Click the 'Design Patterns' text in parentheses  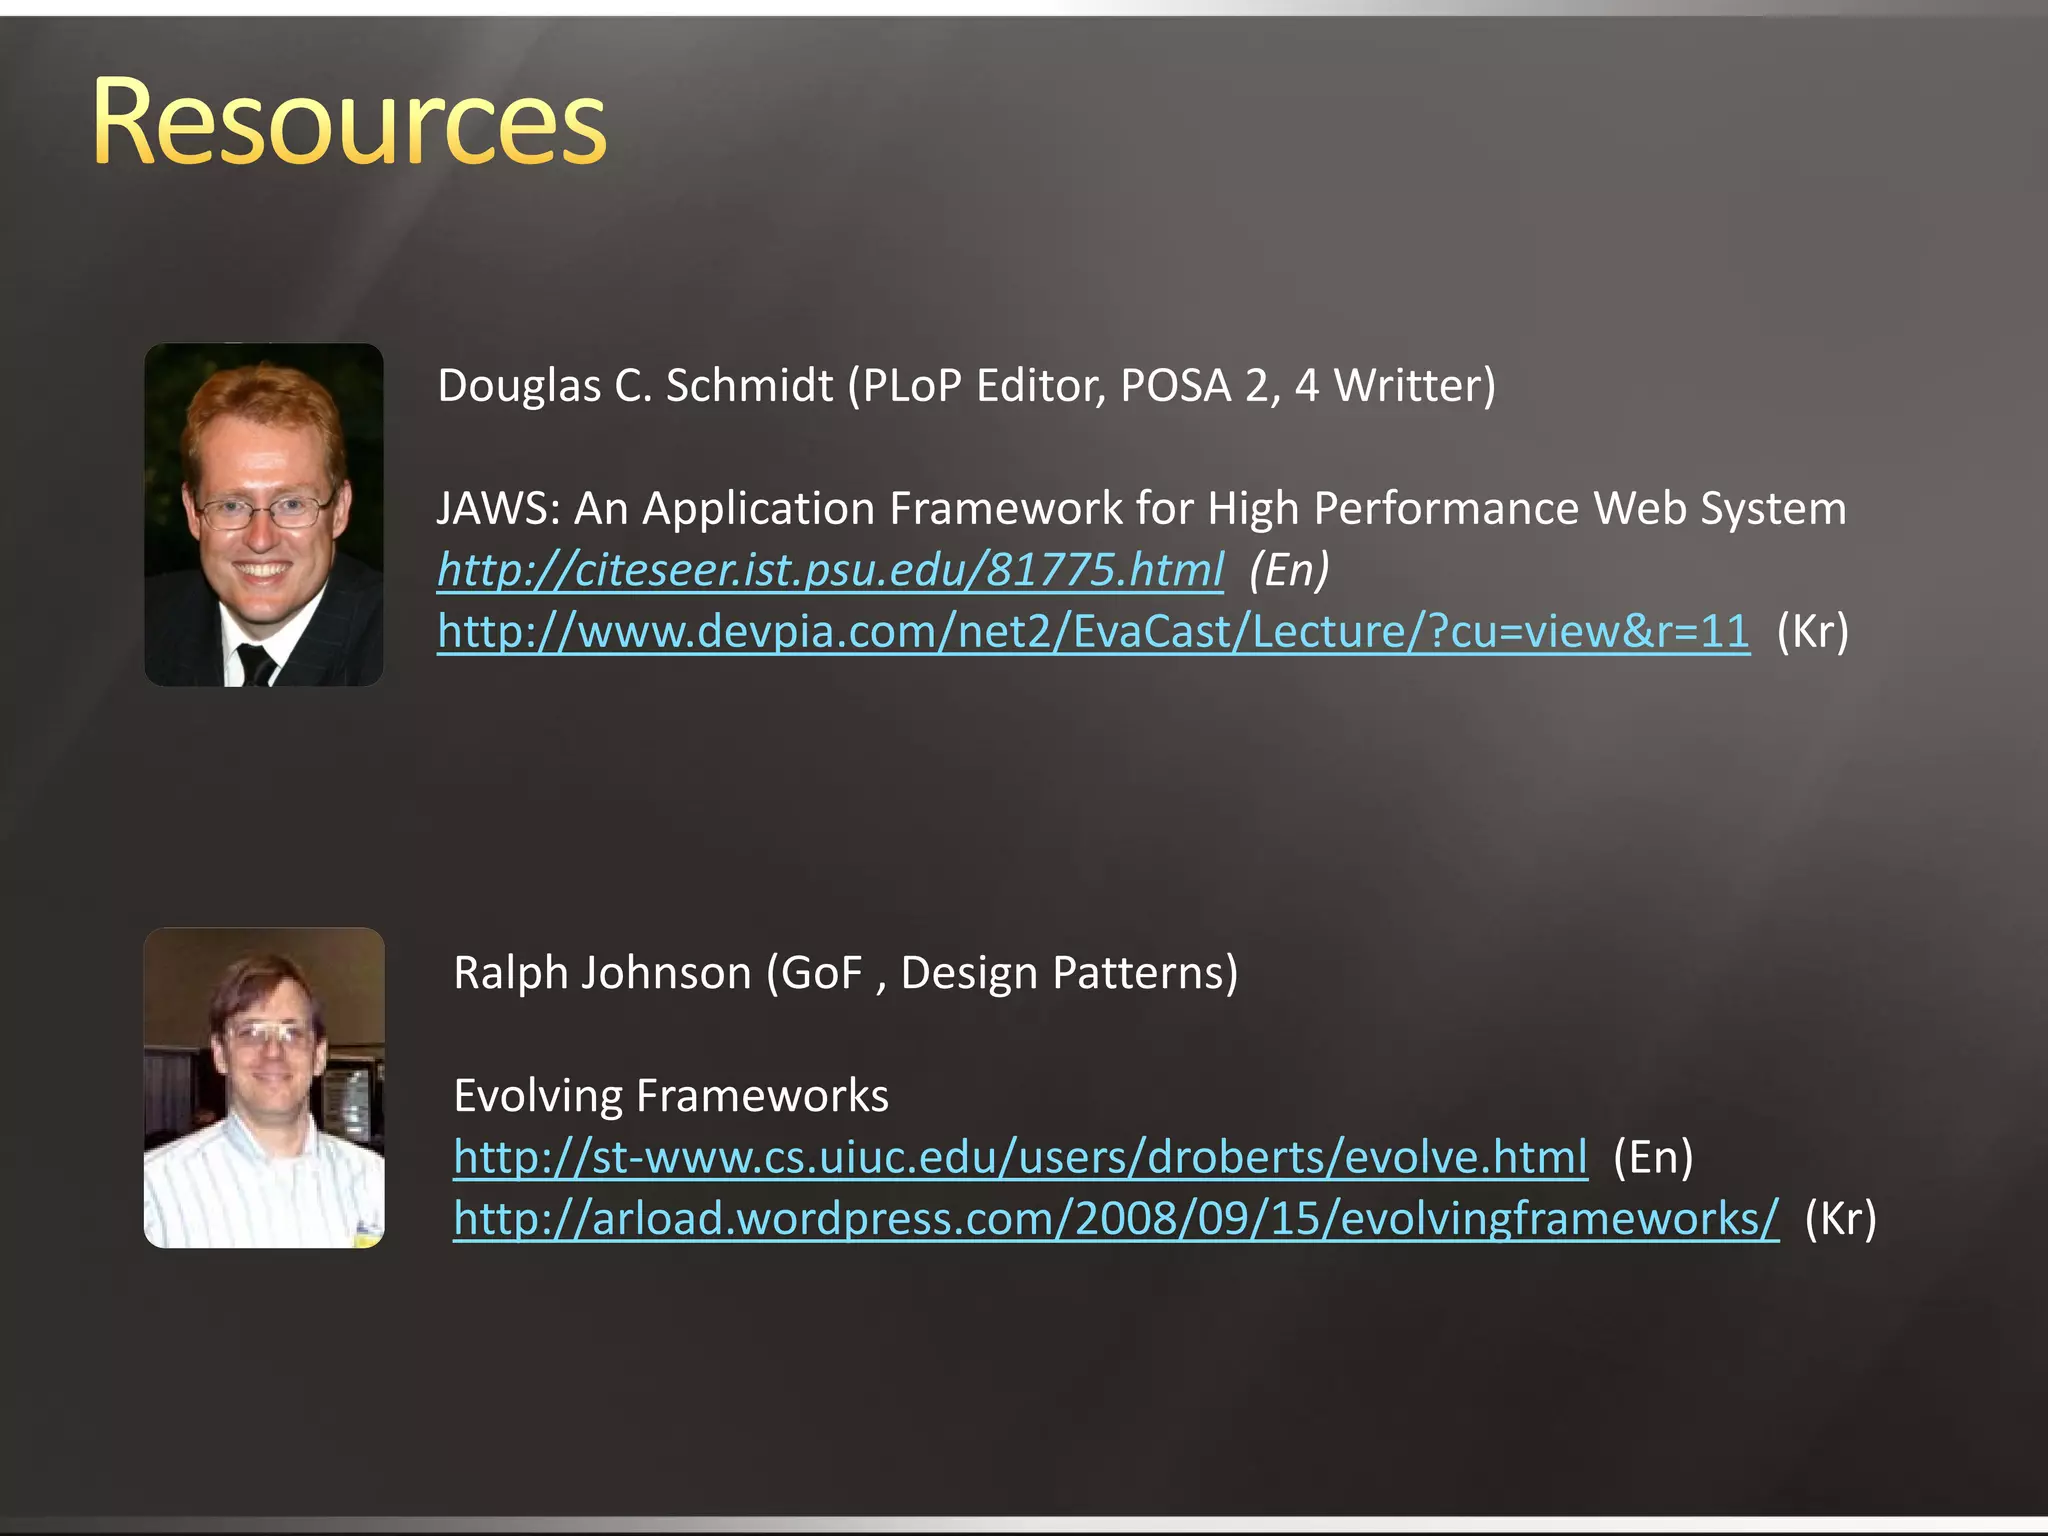pyautogui.click(x=1062, y=973)
